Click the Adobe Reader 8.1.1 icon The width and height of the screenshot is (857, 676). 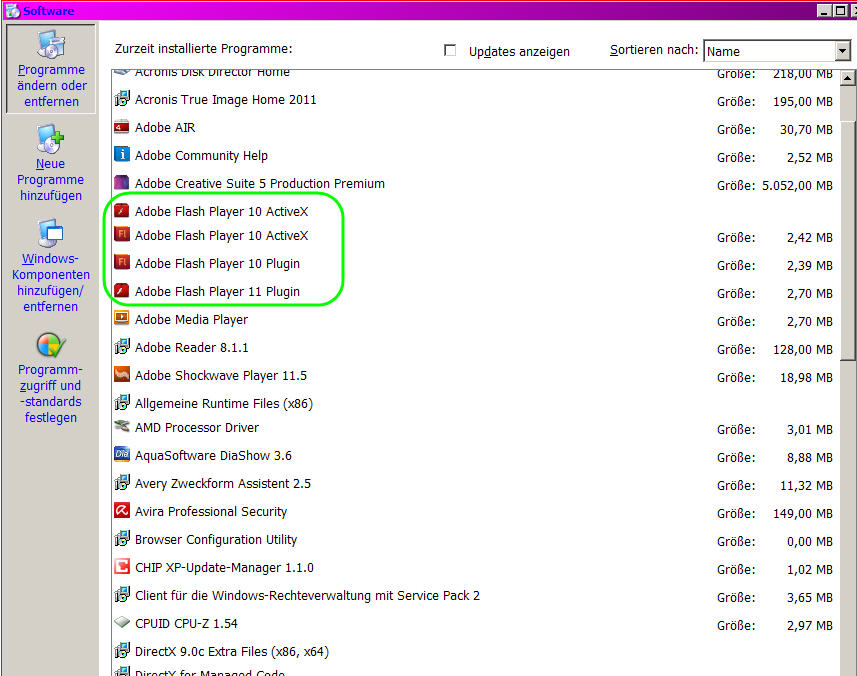tap(122, 346)
